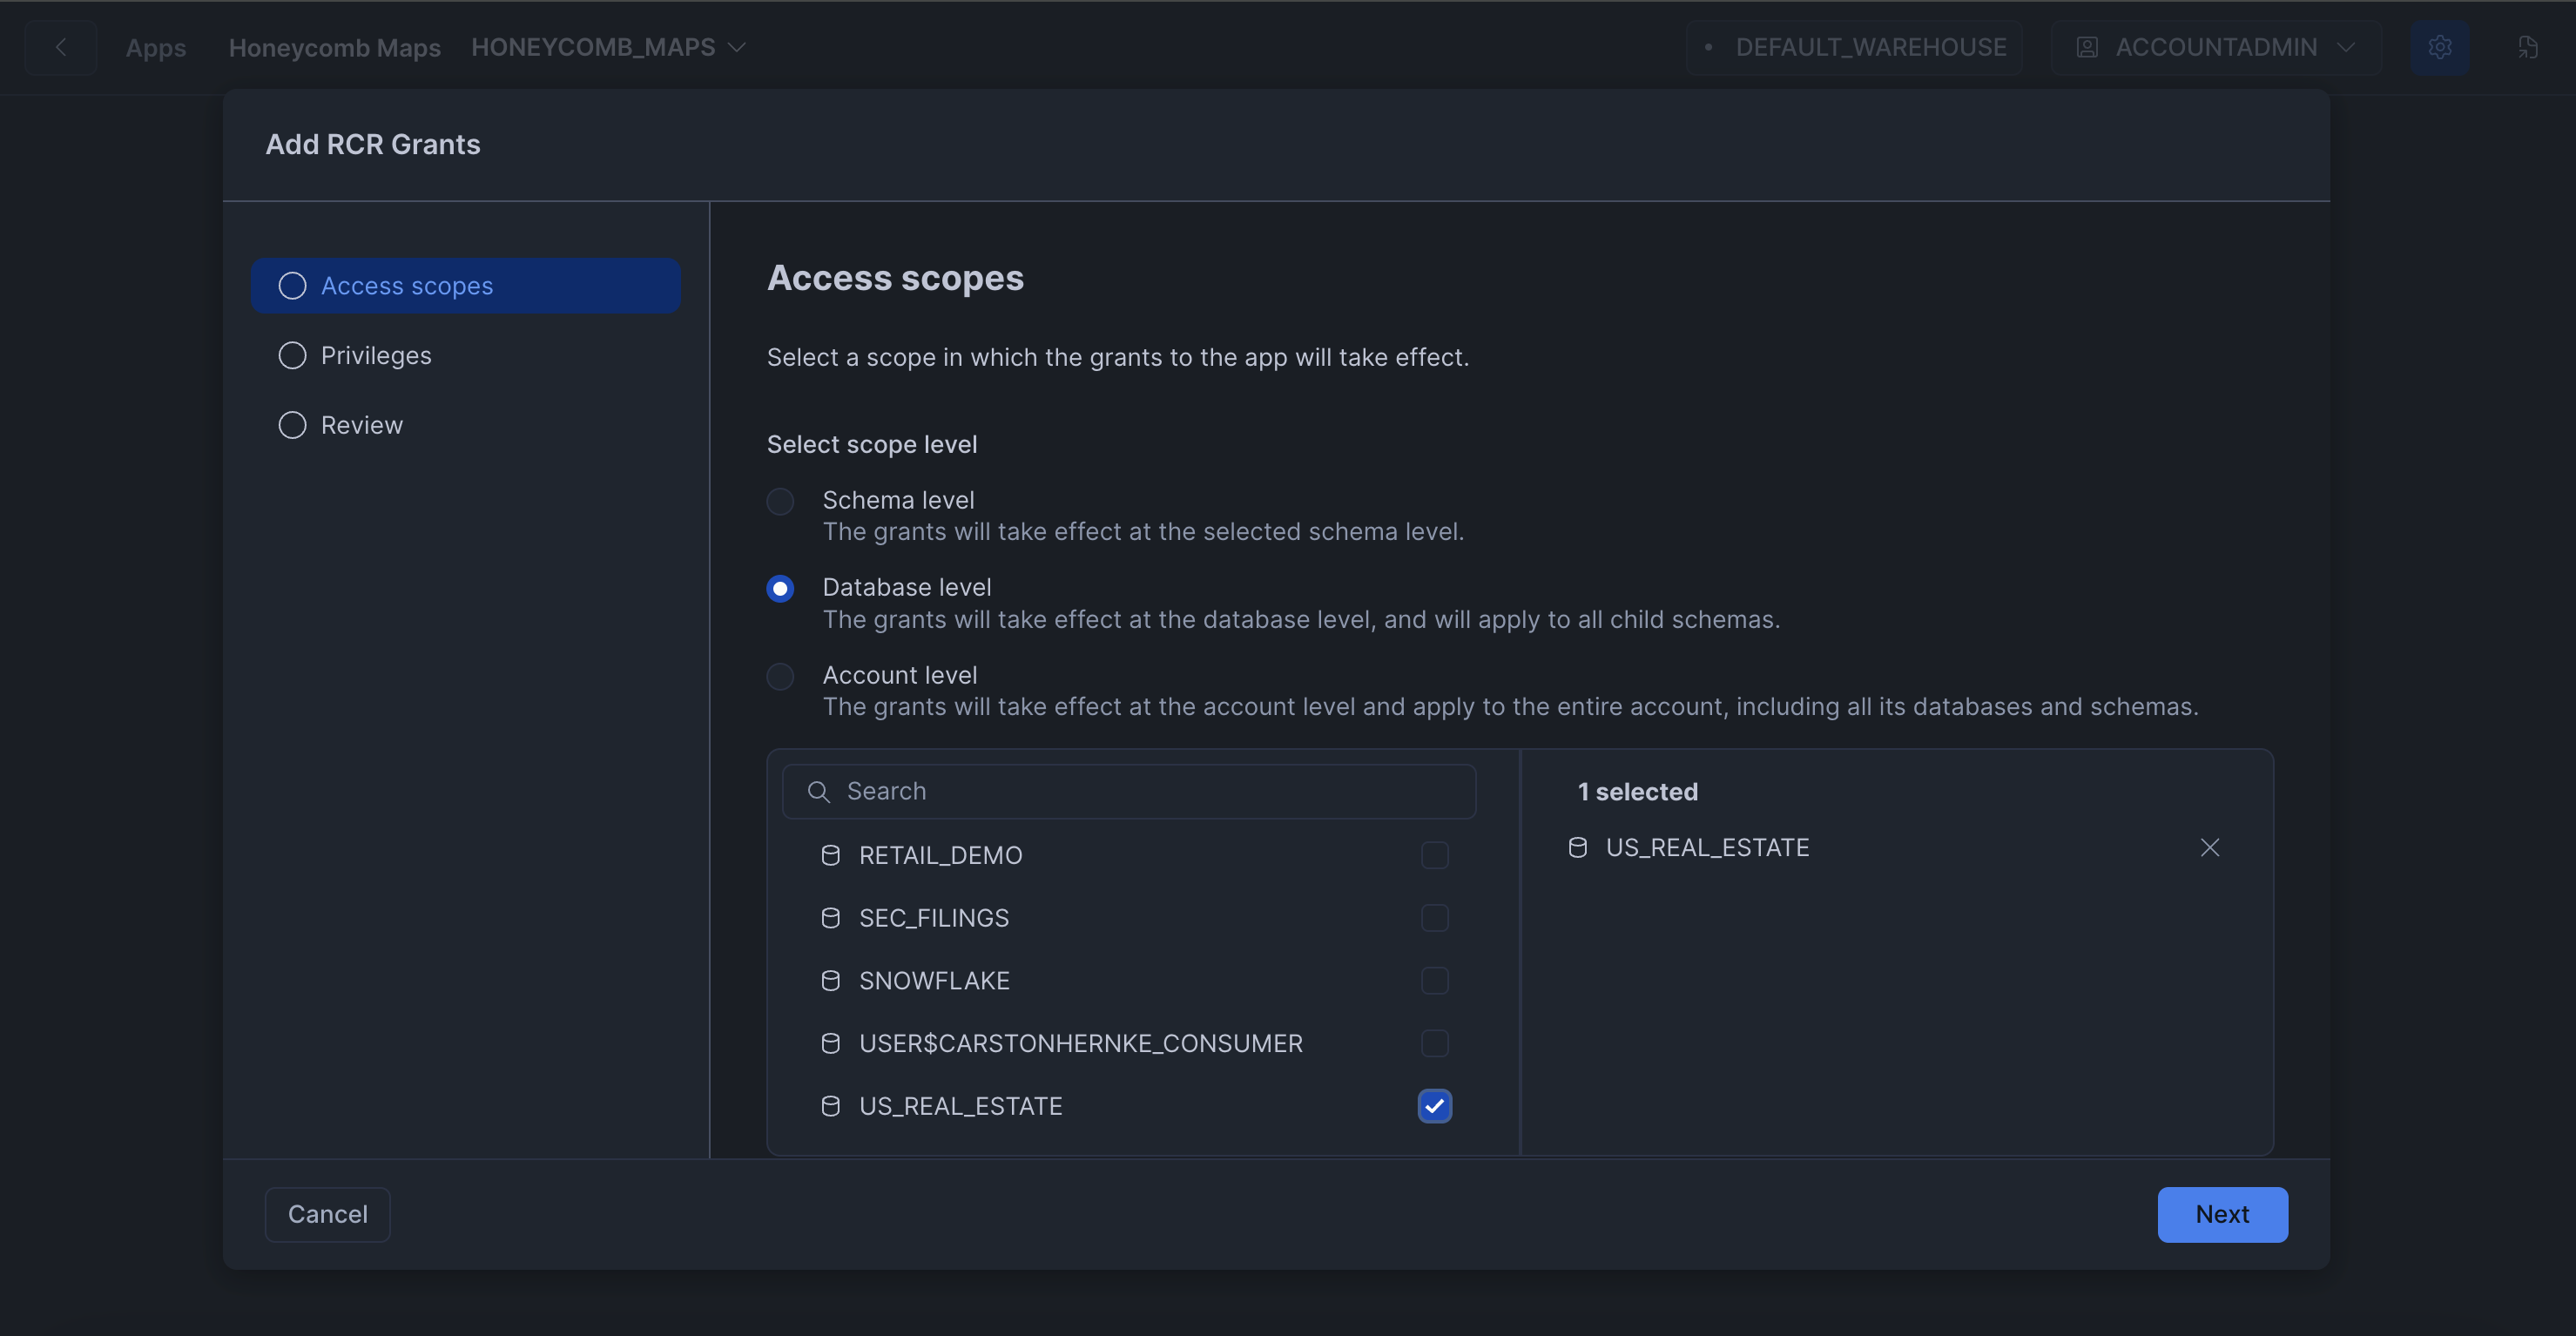Viewport: 2576px width, 1336px height.
Task: Select the Schema level option
Action: (x=779, y=501)
